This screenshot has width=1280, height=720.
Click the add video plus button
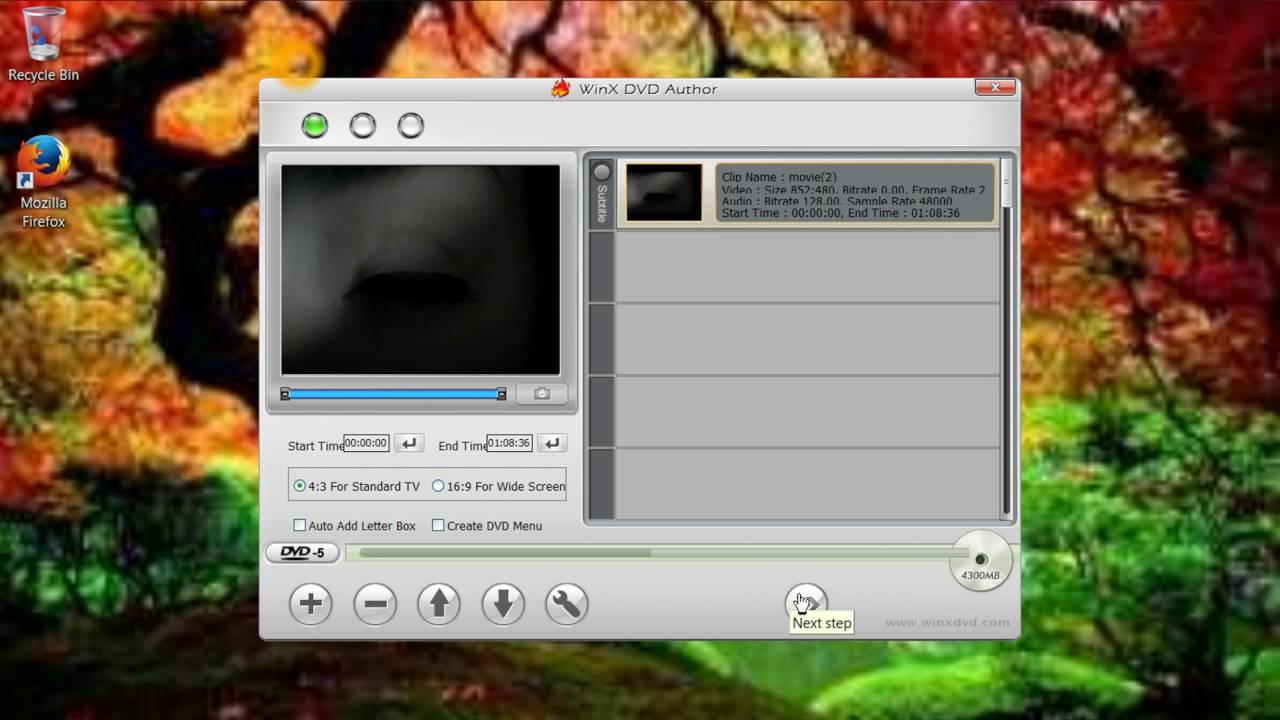pyautogui.click(x=311, y=604)
